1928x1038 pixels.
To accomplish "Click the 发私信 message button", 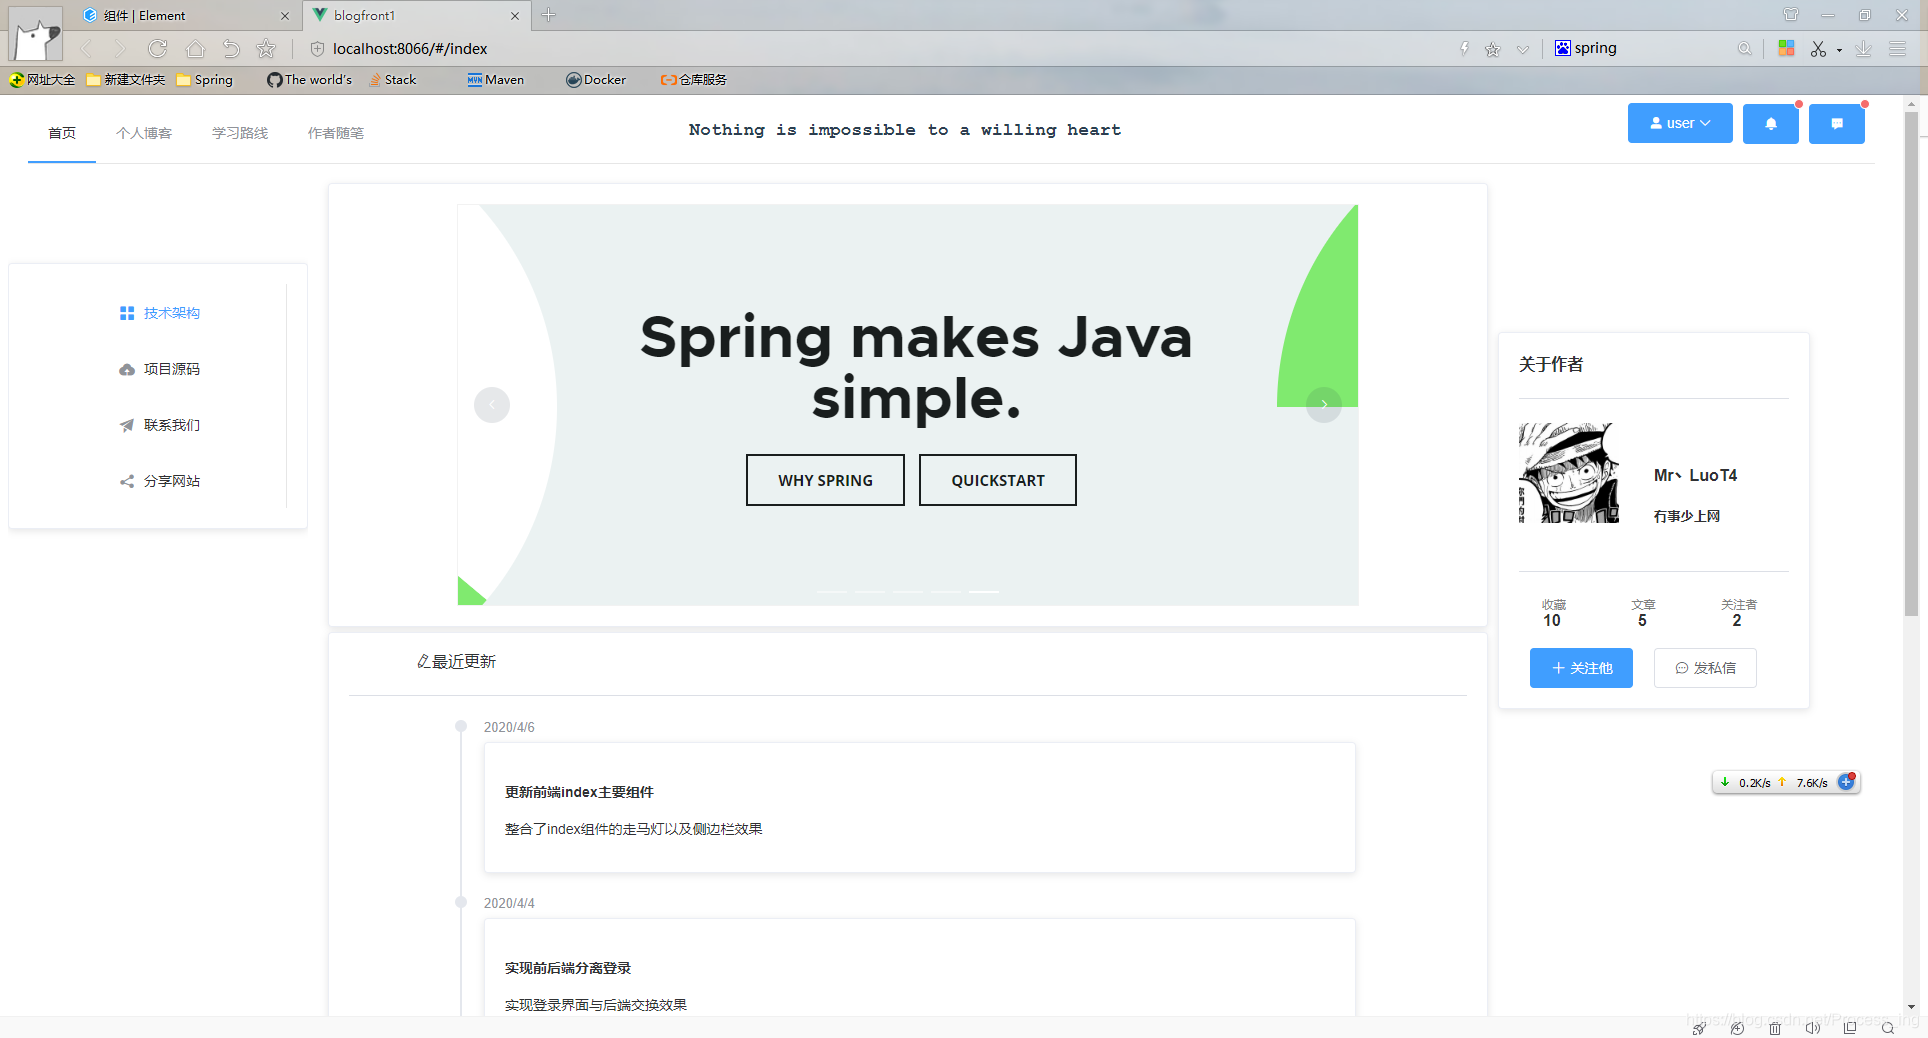I will [x=1705, y=668].
